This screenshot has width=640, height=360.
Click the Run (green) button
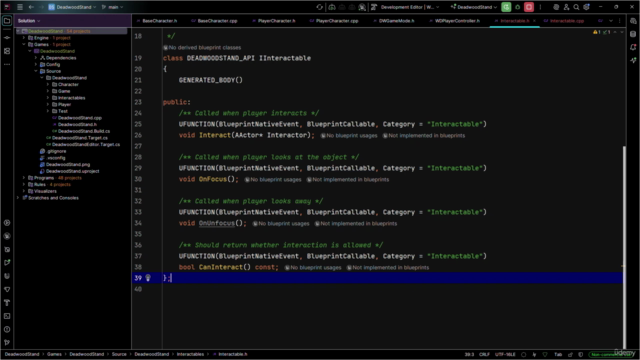pos(506,7)
